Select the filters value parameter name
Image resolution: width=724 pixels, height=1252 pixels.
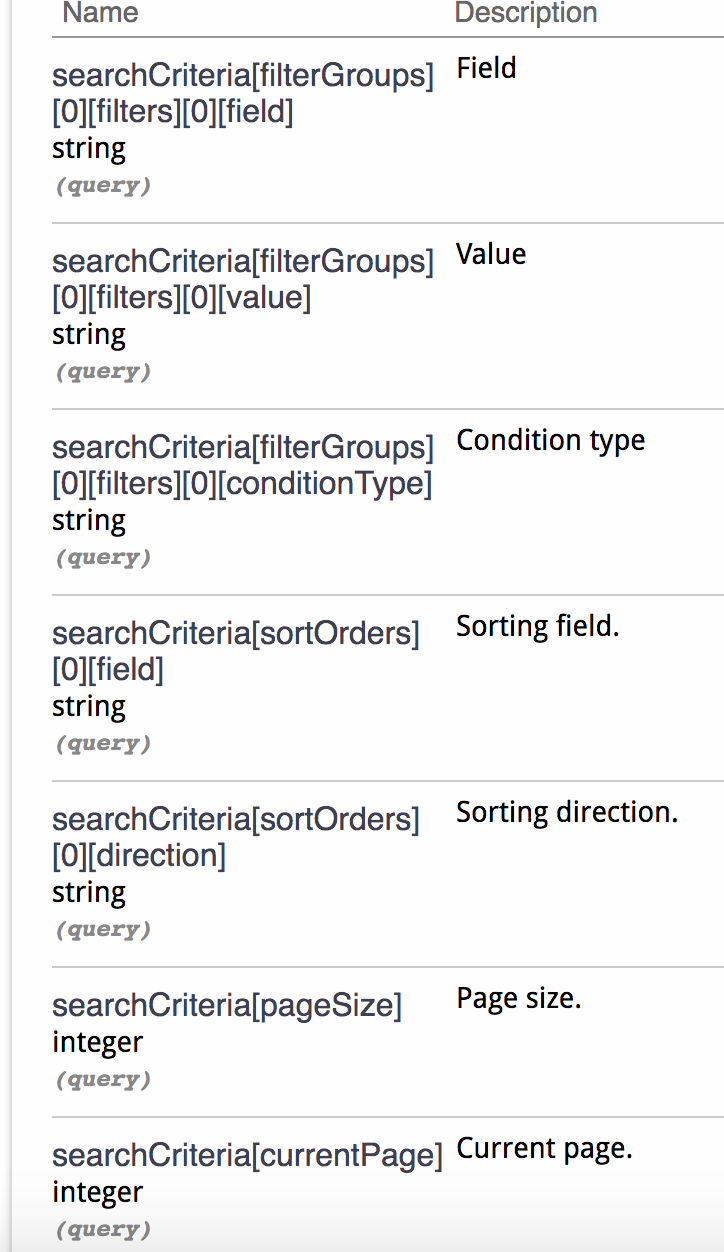click(x=243, y=279)
